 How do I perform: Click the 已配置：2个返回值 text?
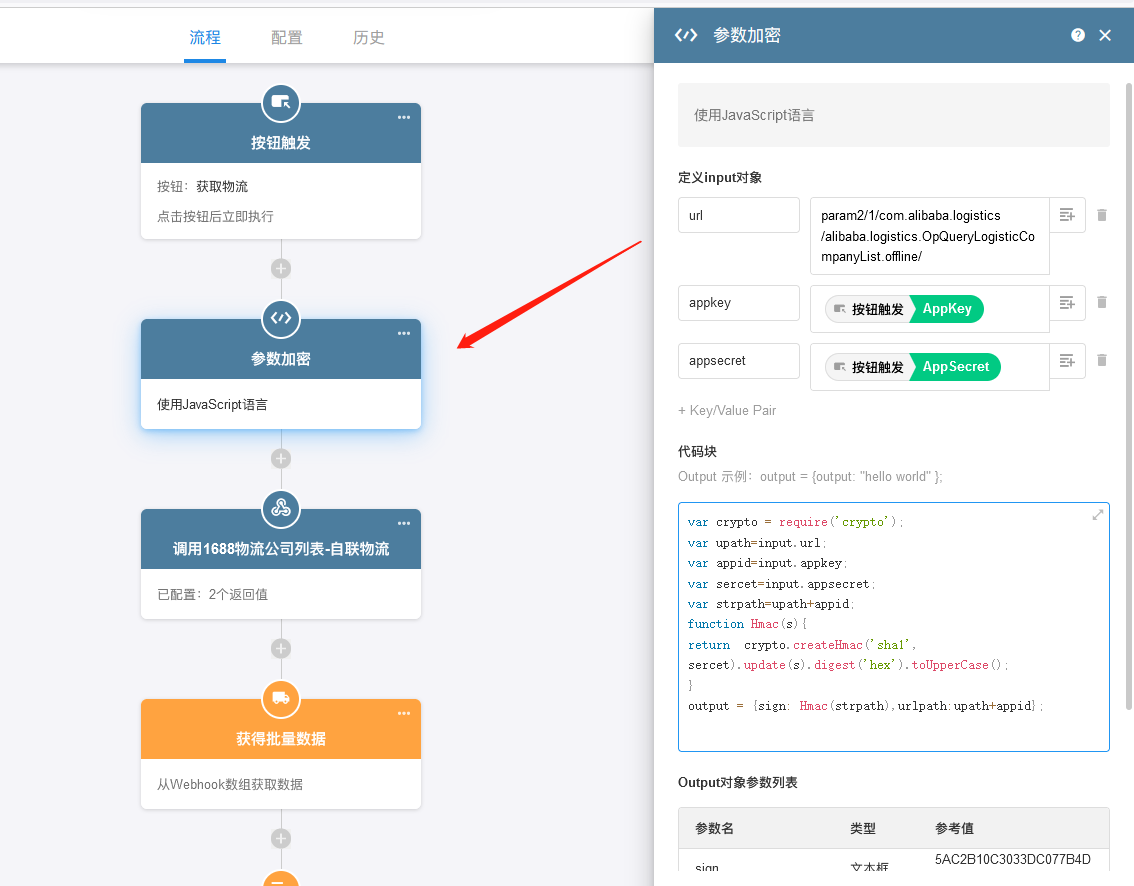click(213, 595)
